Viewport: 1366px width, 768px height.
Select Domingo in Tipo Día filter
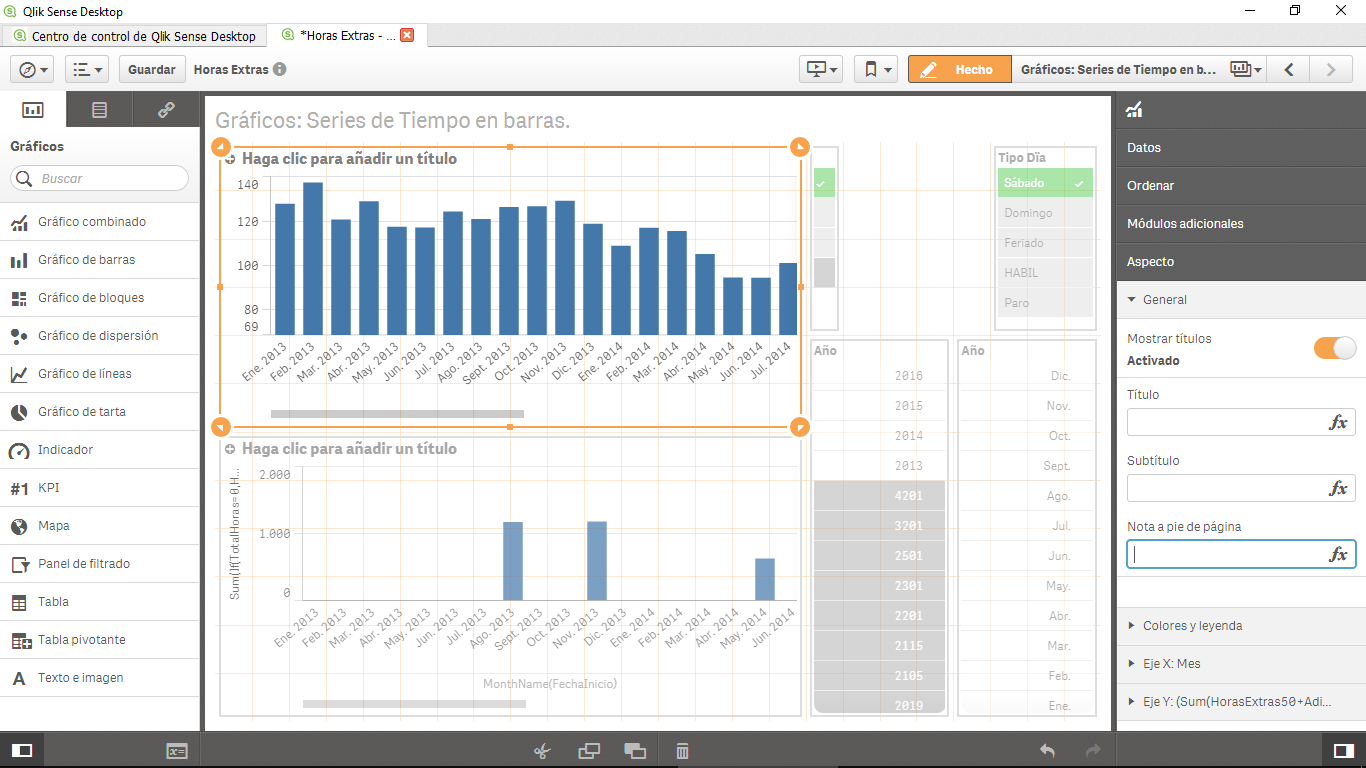point(1045,213)
